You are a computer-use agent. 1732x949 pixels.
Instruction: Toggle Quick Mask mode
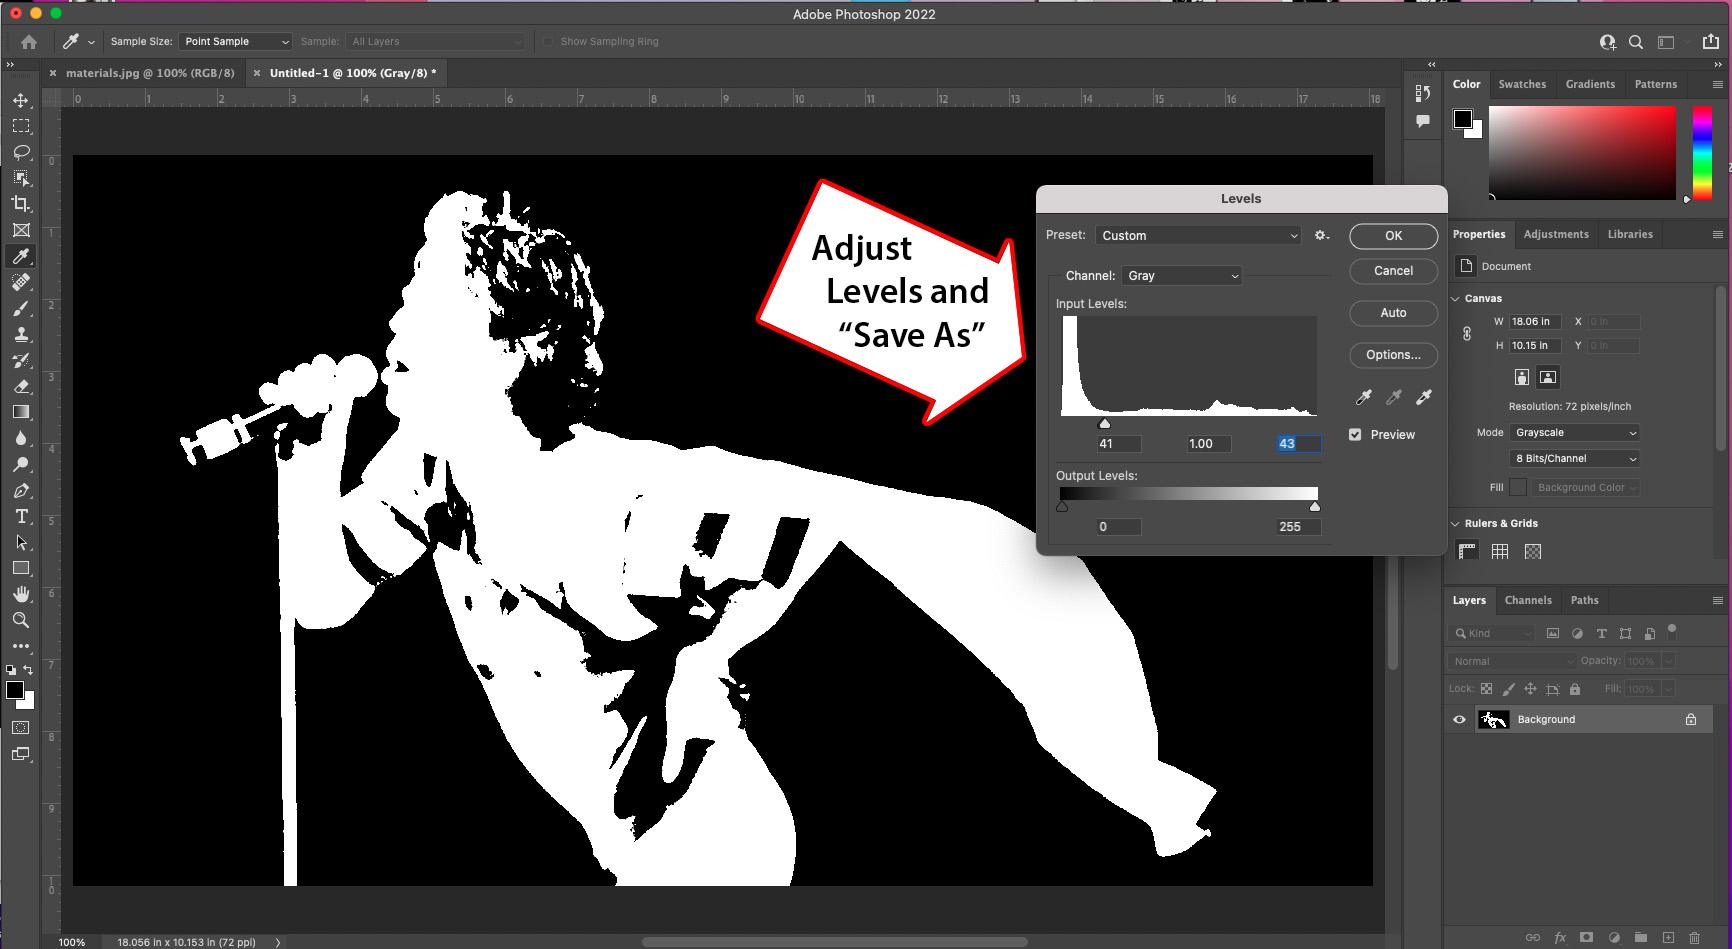click(x=21, y=728)
